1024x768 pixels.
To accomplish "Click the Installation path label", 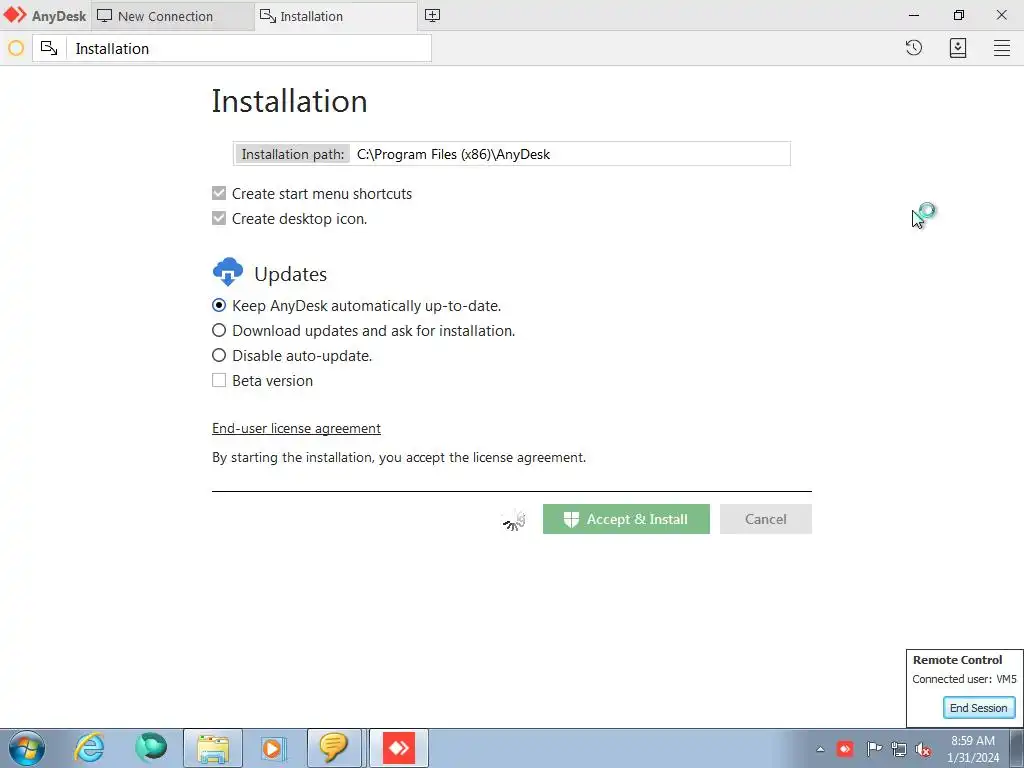I will [x=293, y=154].
